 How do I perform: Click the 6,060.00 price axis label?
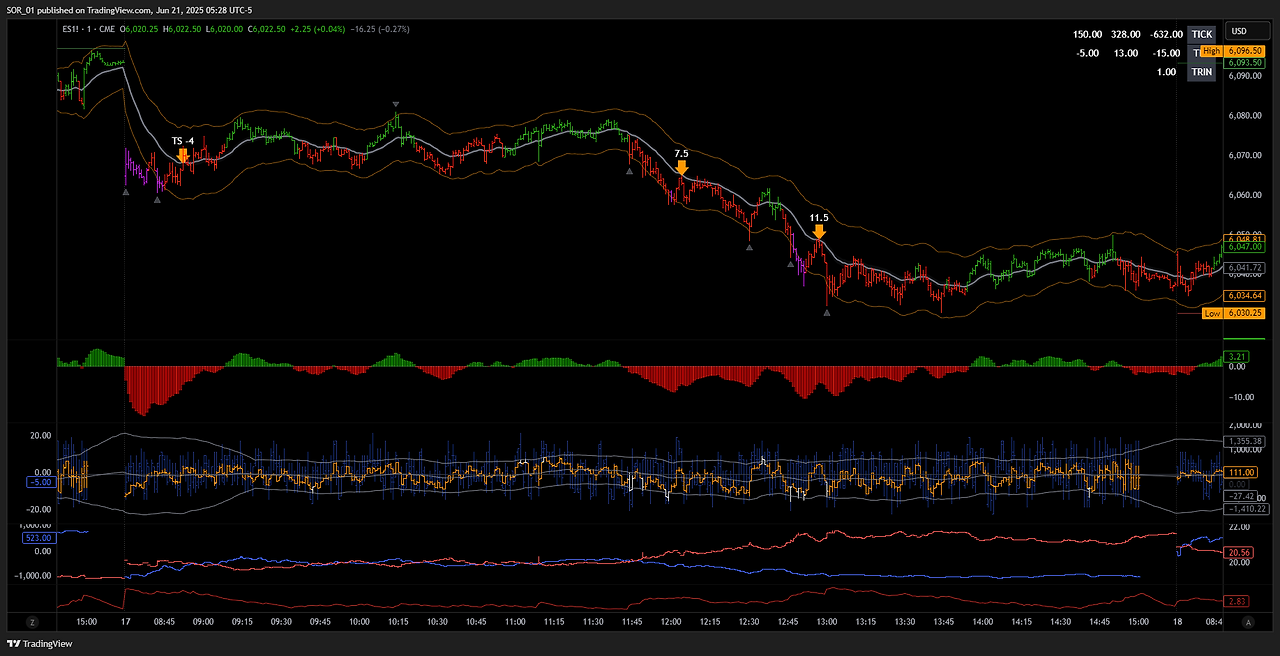point(1244,195)
